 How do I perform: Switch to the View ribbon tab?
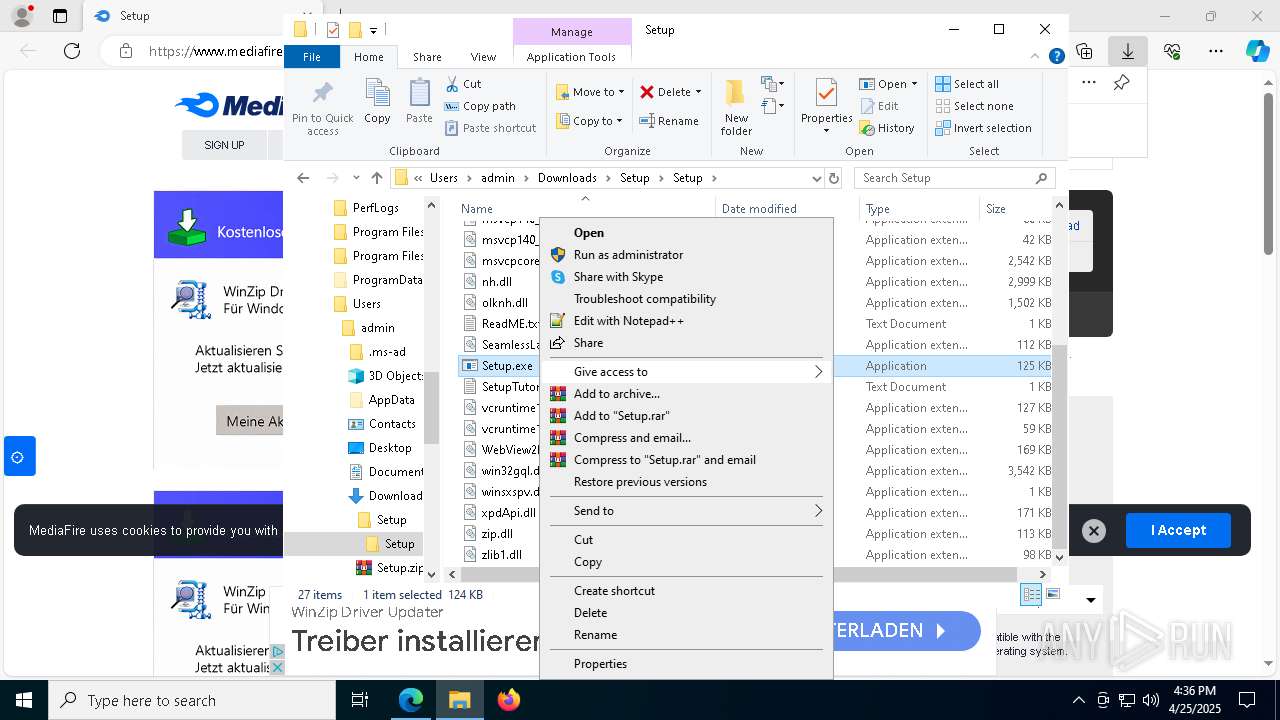[483, 57]
